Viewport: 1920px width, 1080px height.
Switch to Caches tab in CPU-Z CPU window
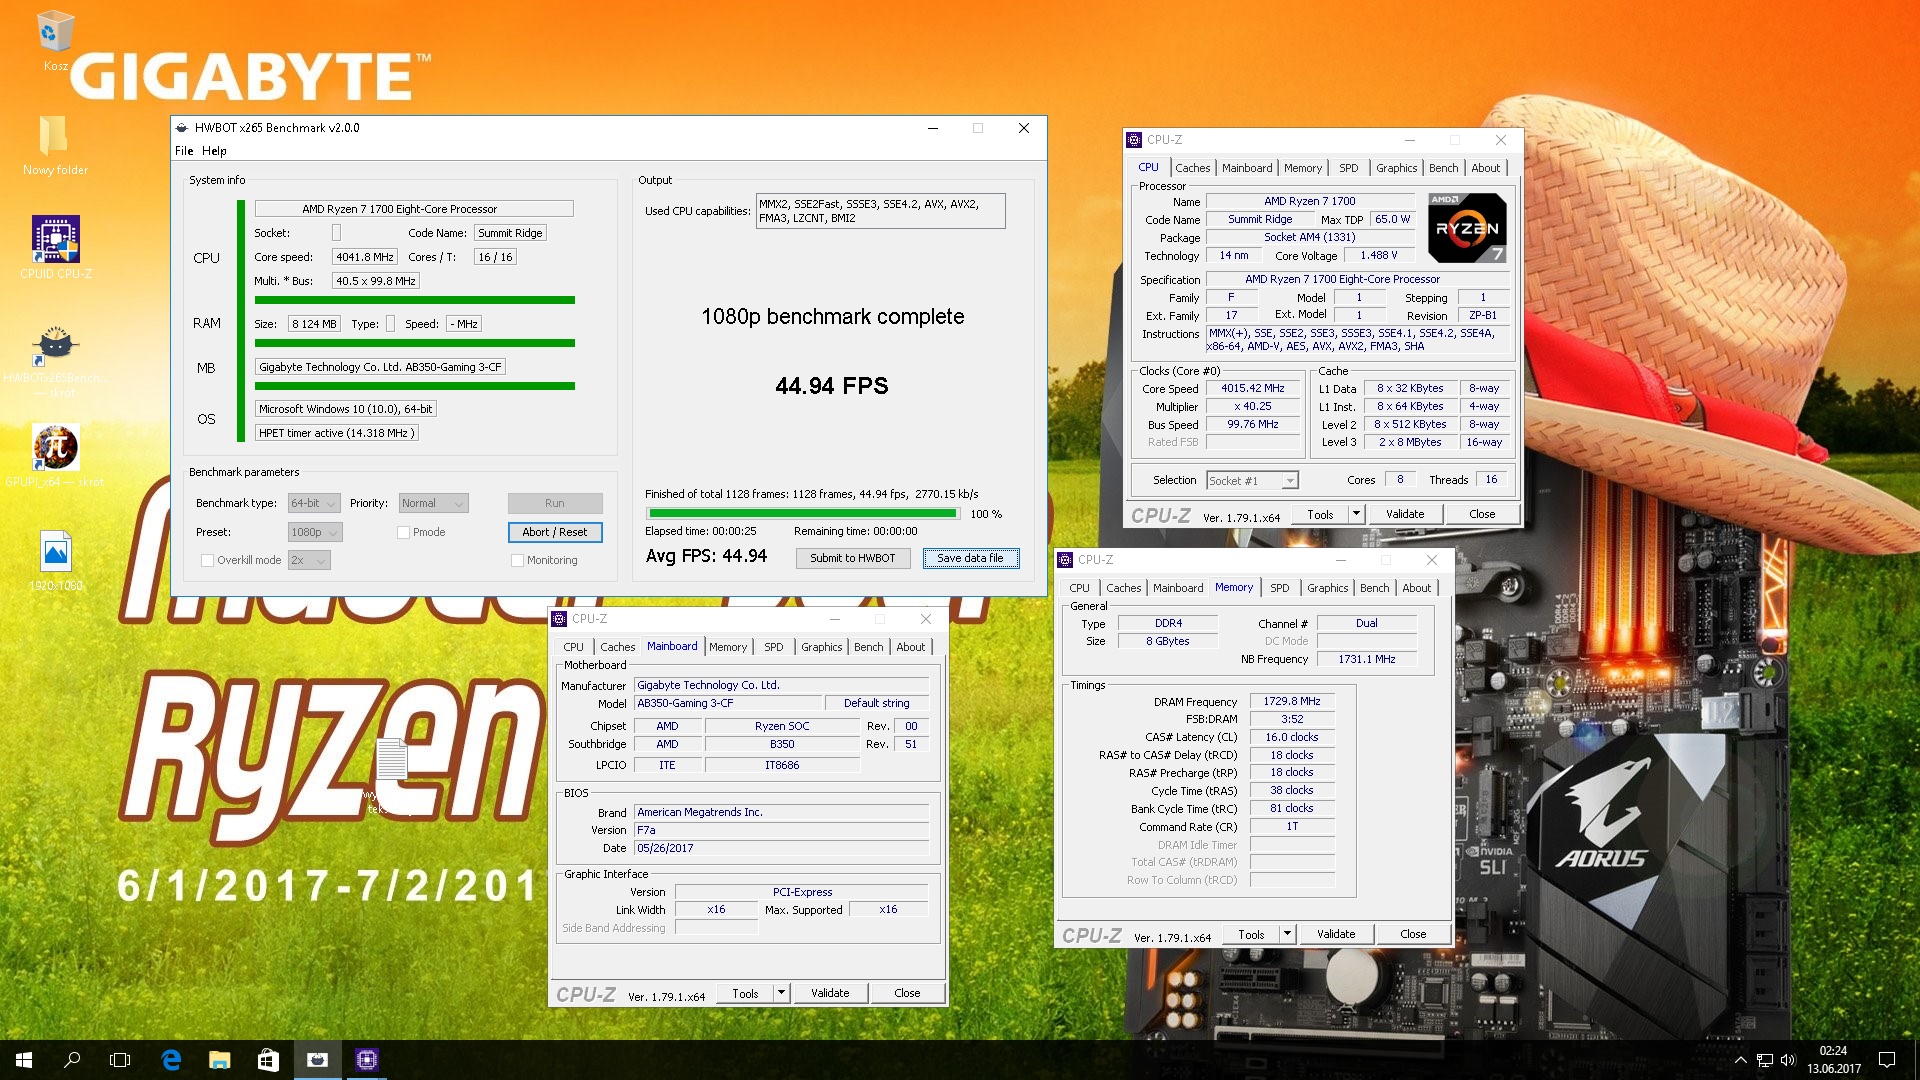click(x=1192, y=168)
